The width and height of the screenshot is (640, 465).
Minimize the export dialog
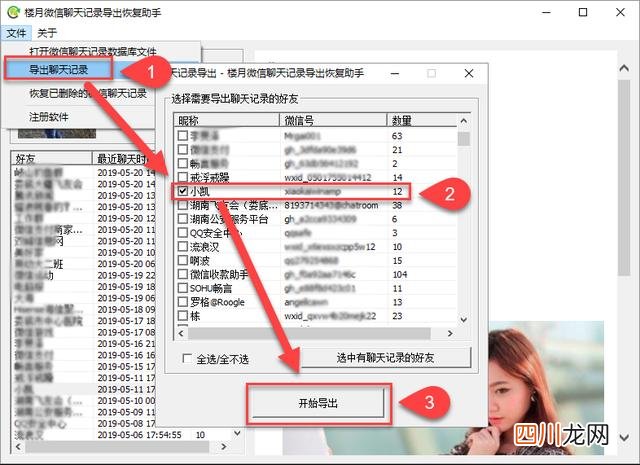(395, 73)
